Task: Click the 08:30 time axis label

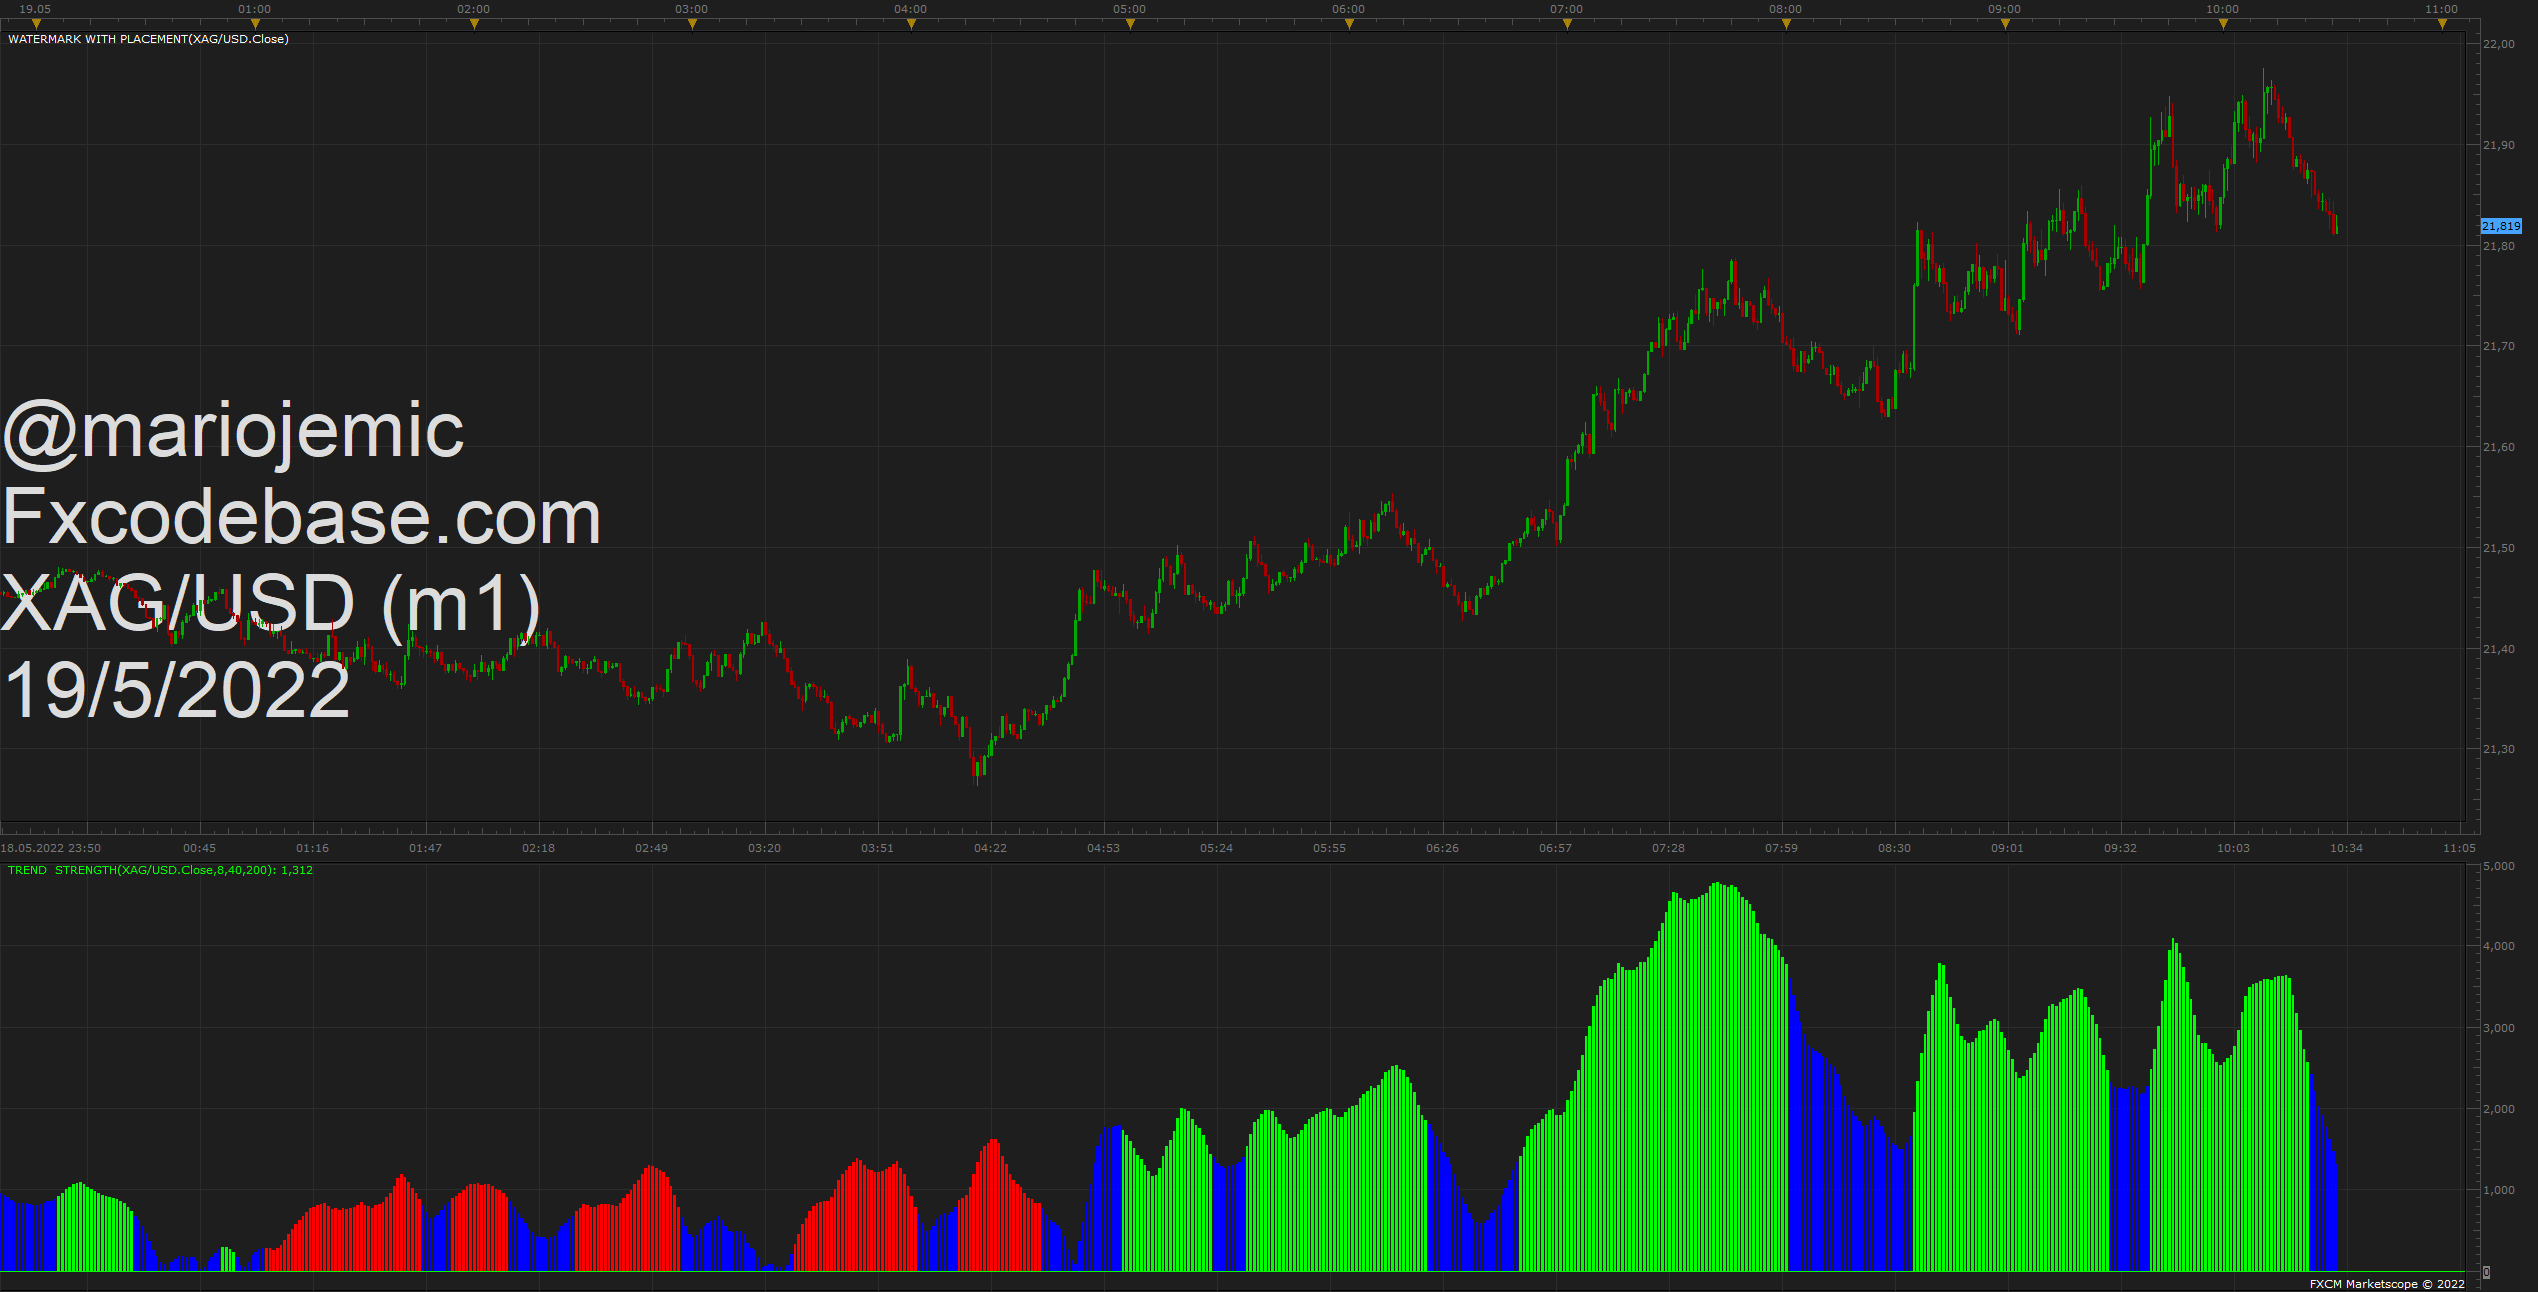Action: pyautogui.click(x=1895, y=848)
